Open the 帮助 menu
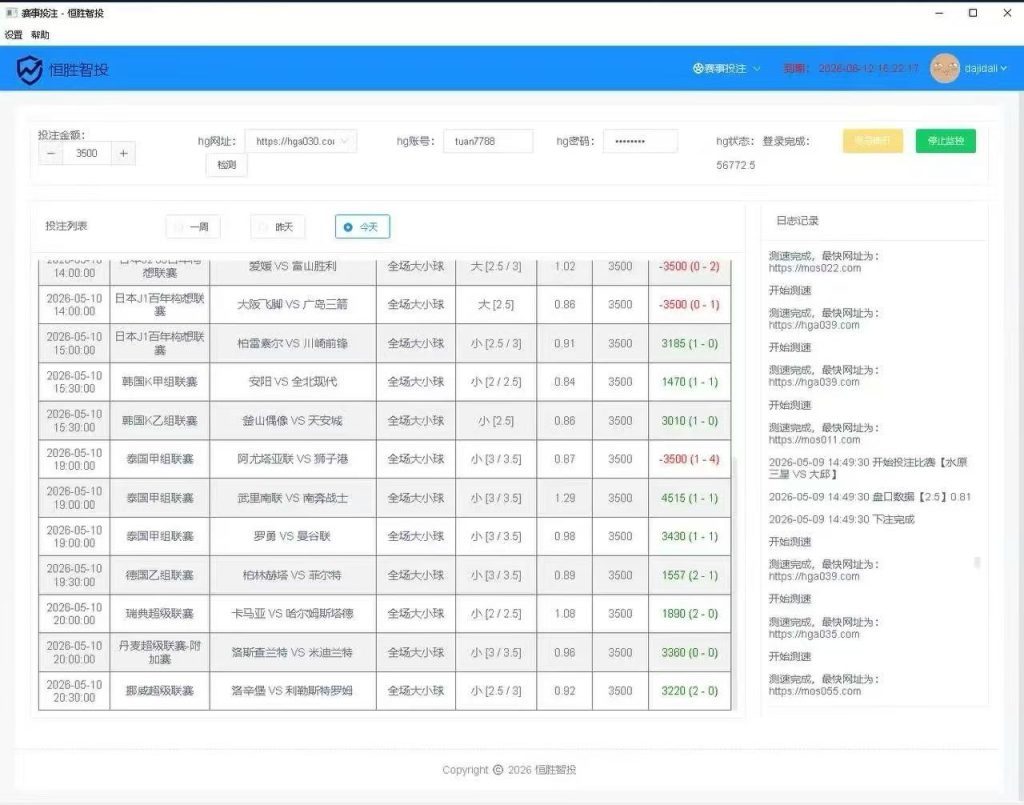 pos(40,35)
